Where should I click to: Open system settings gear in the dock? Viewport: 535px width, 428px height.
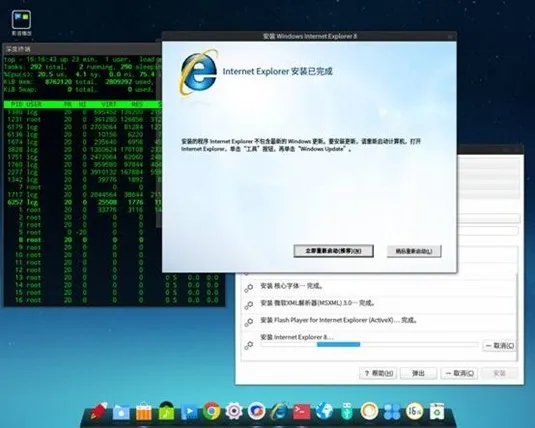pyautogui.click(x=234, y=411)
